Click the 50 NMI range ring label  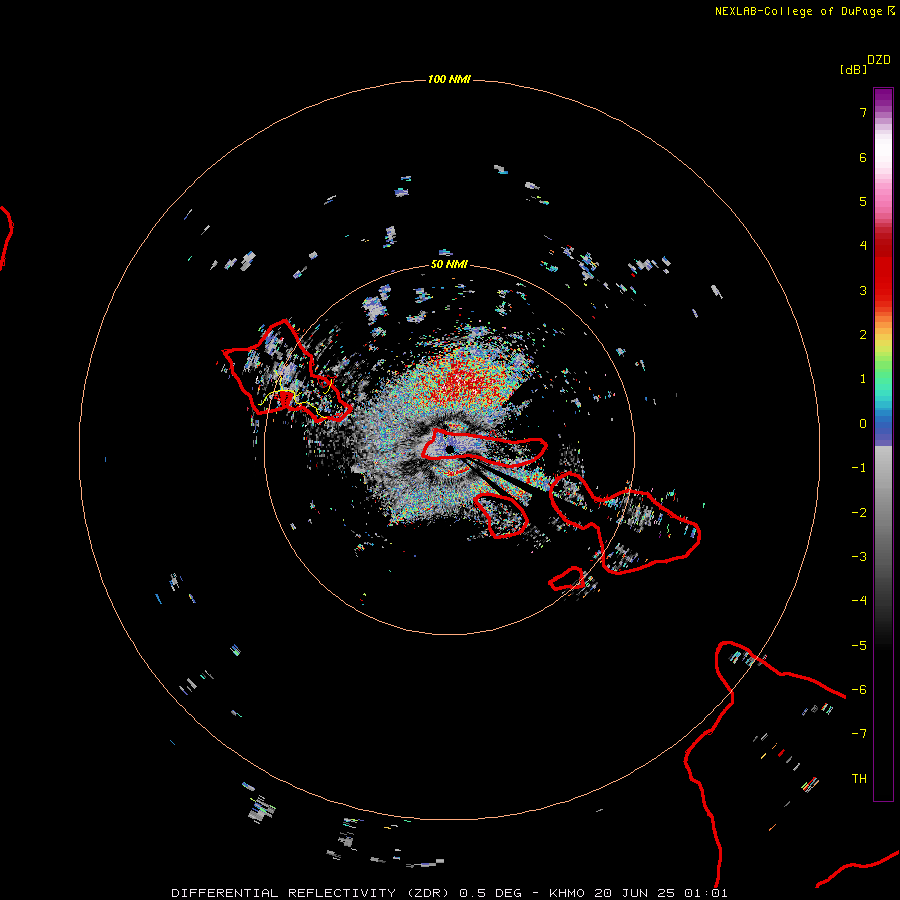[x=449, y=264]
